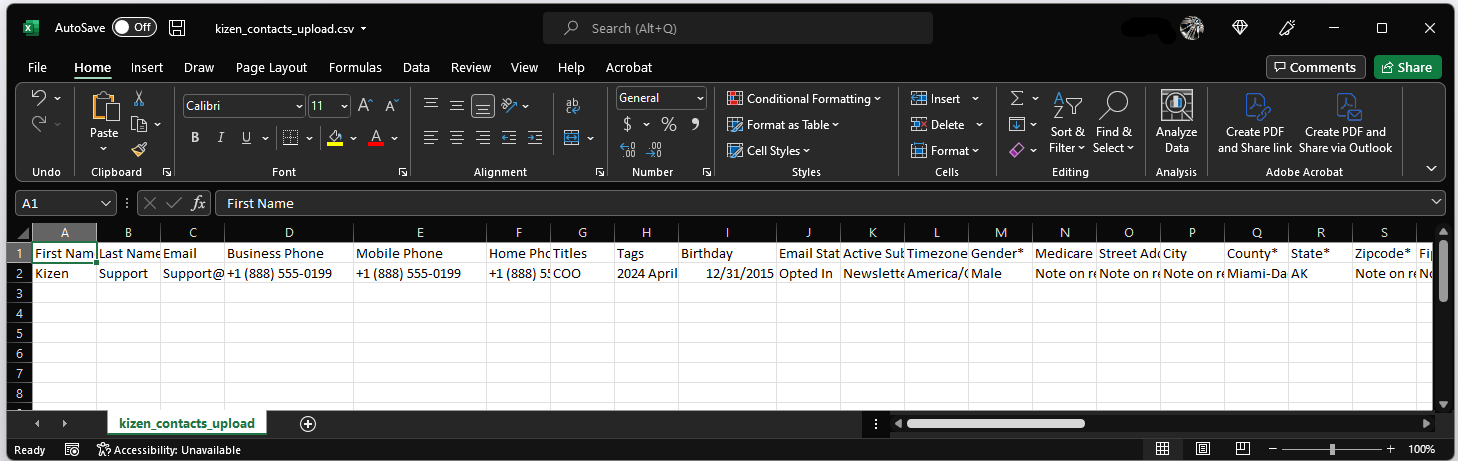The width and height of the screenshot is (1458, 461).
Task: Open Format as Table dropdown
Action: (783, 125)
